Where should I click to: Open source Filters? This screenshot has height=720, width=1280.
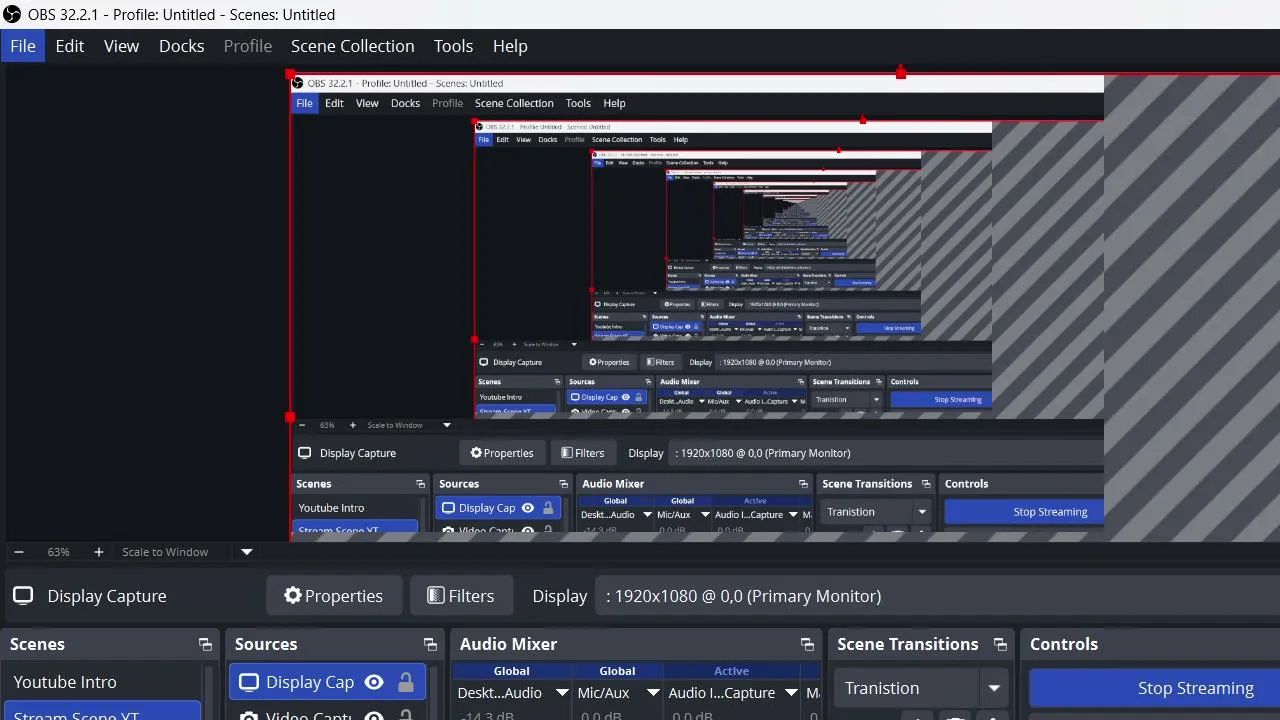461,596
